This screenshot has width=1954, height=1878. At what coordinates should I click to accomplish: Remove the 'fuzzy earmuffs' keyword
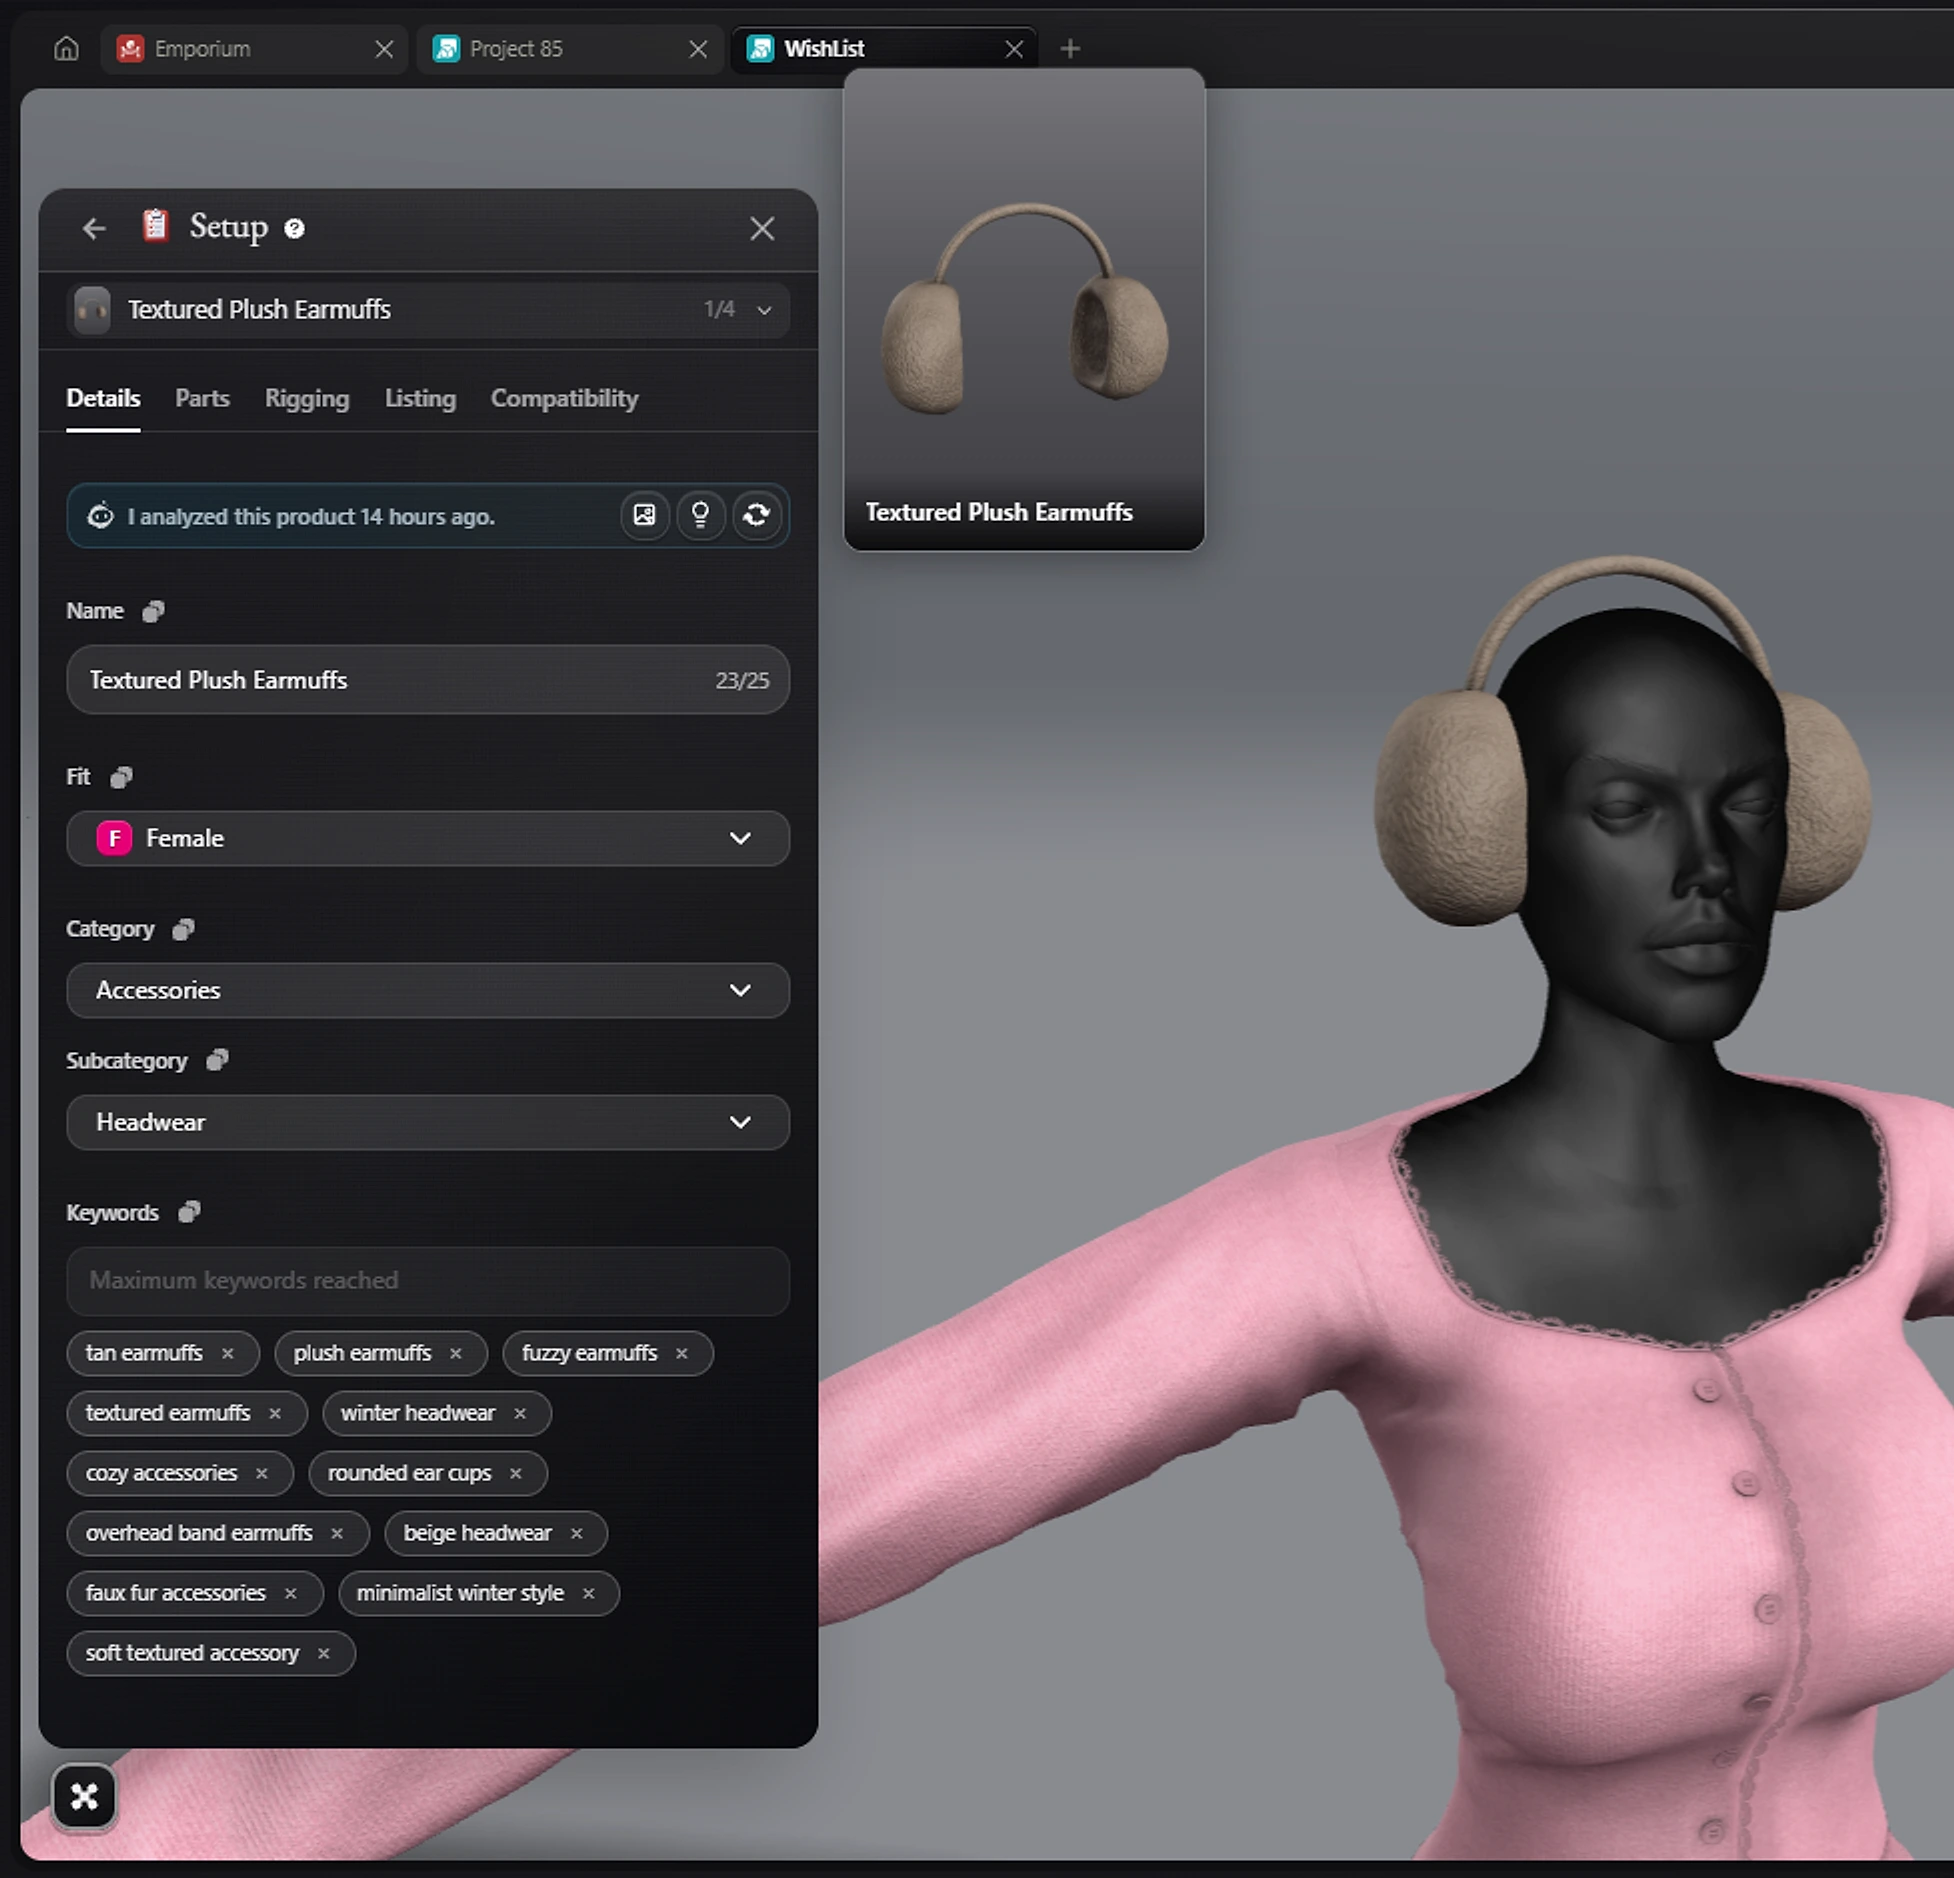point(682,1353)
